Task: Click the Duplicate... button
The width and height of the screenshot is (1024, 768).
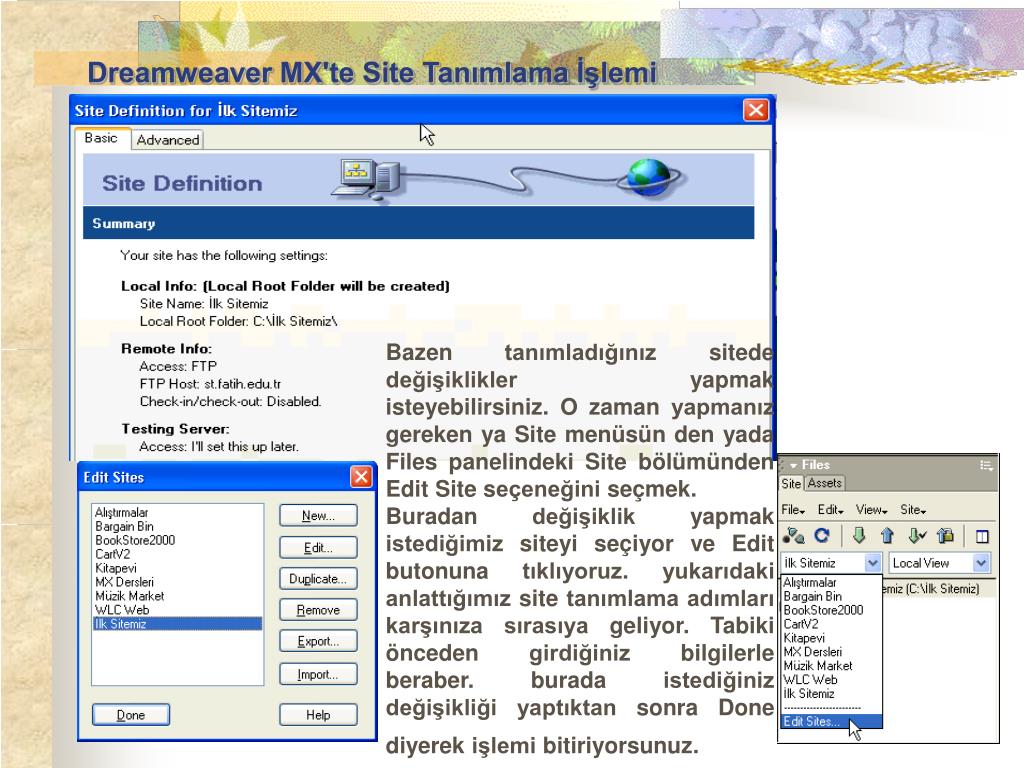Action: coord(318,579)
